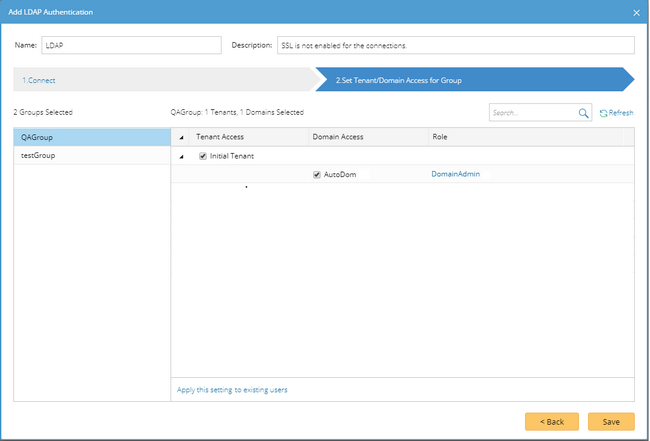Click into the Description text field
Image resolution: width=650 pixels, height=441 pixels.
(455, 45)
